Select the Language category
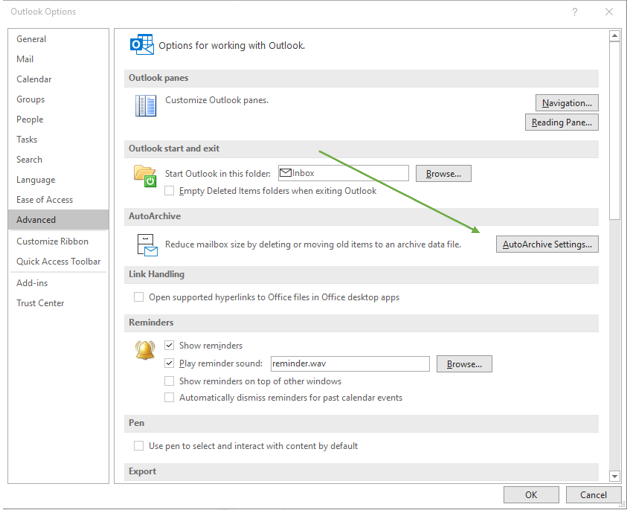This screenshot has height=511, width=627. (58, 180)
